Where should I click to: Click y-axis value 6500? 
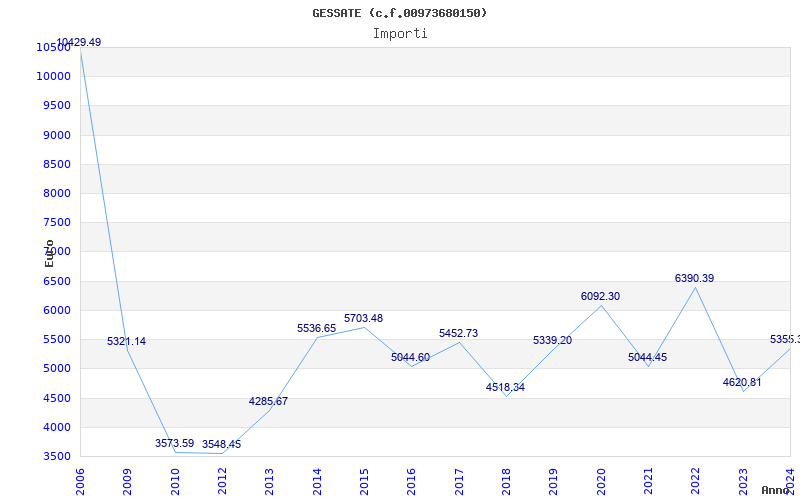[57, 281]
